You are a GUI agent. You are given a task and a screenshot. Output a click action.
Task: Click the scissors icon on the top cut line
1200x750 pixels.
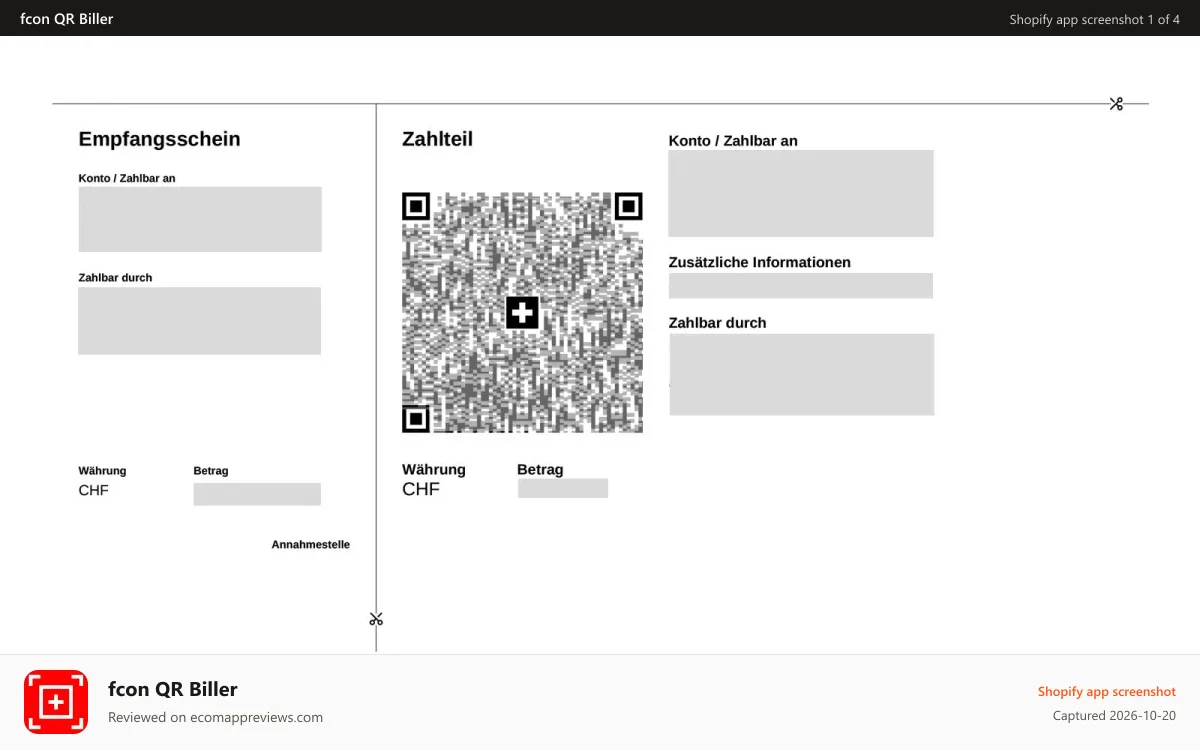1116,104
